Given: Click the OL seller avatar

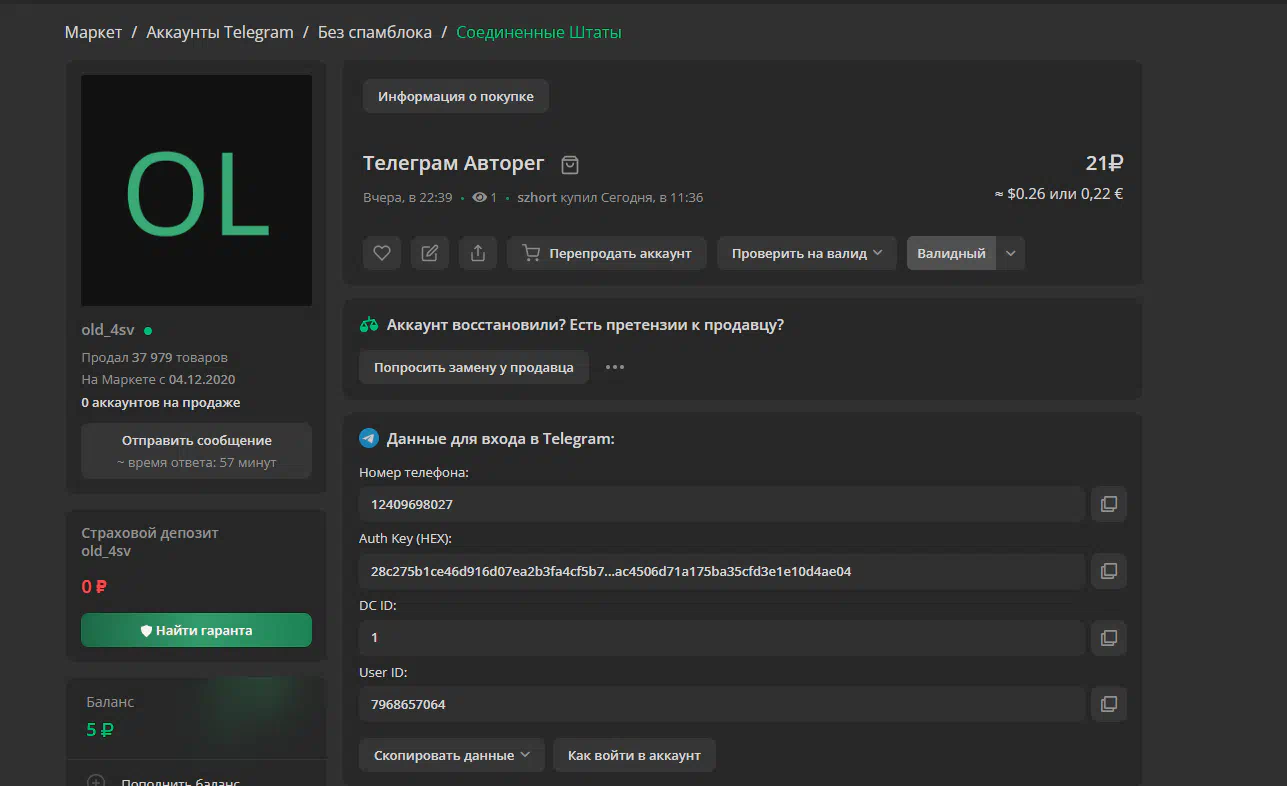Looking at the screenshot, I should tap(196, 190).
